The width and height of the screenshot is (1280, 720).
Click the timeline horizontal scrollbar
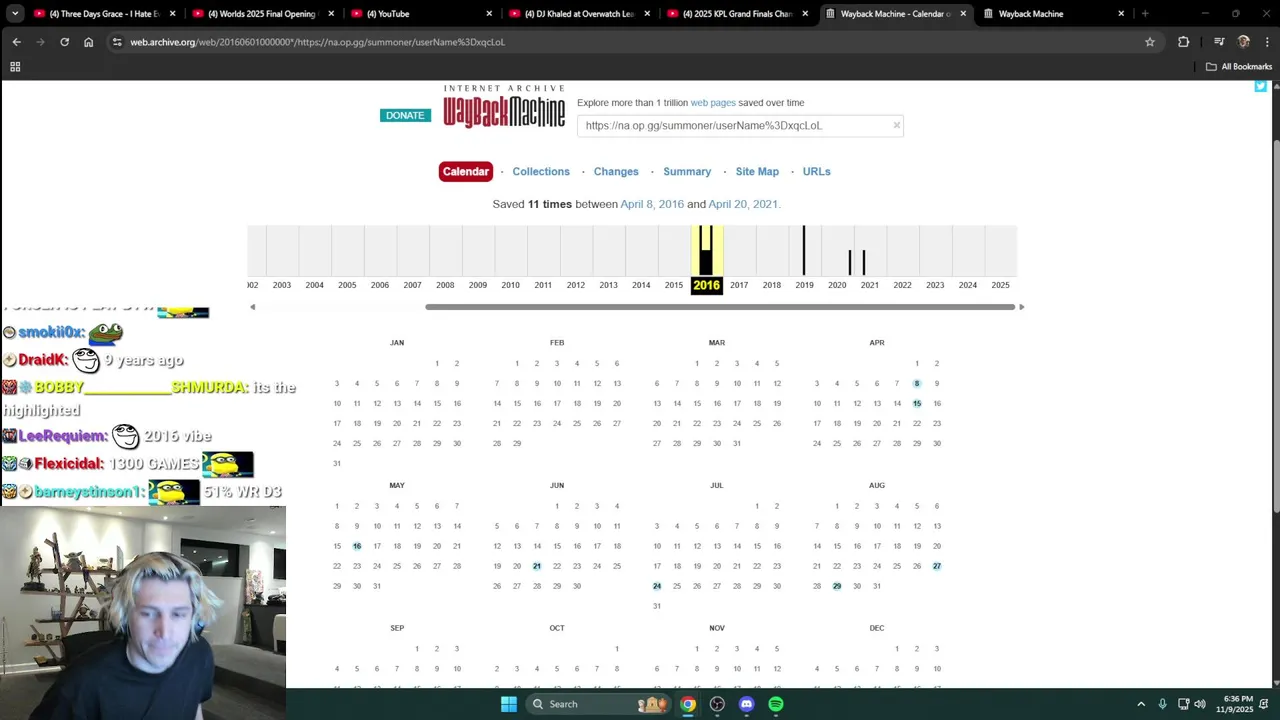tap(720, 307)
